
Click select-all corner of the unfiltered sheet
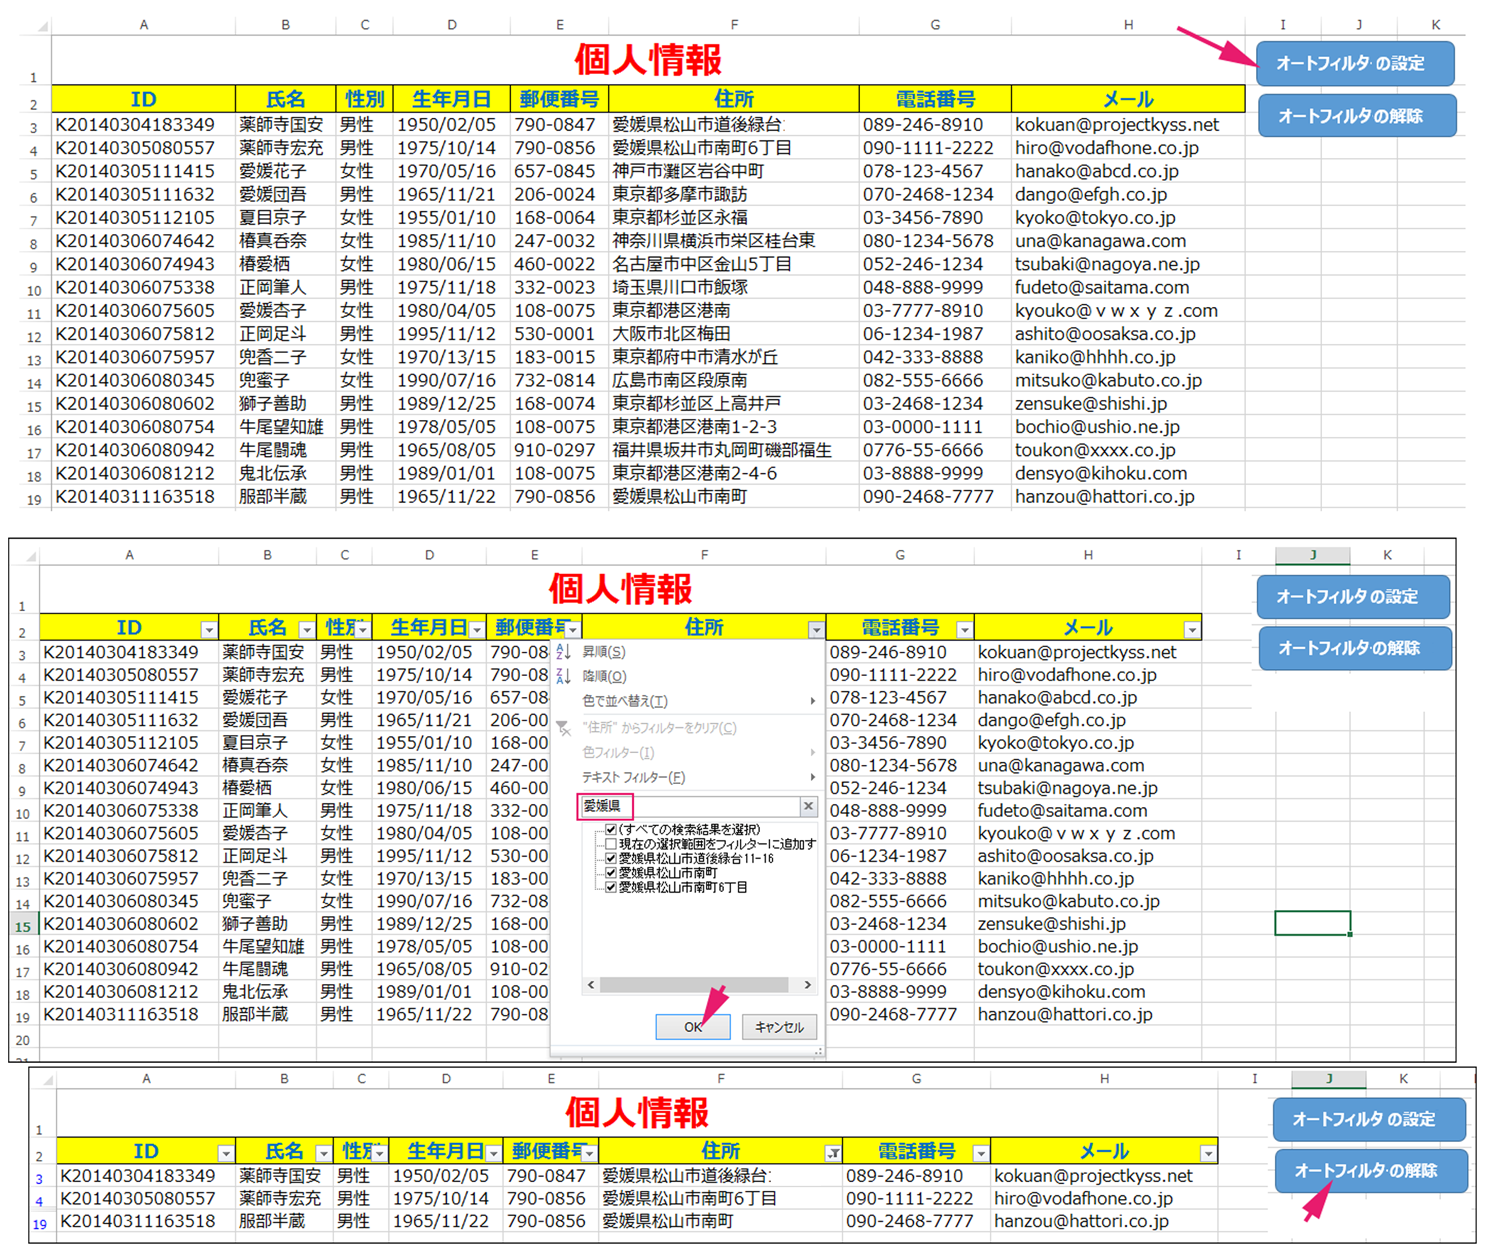41,26
